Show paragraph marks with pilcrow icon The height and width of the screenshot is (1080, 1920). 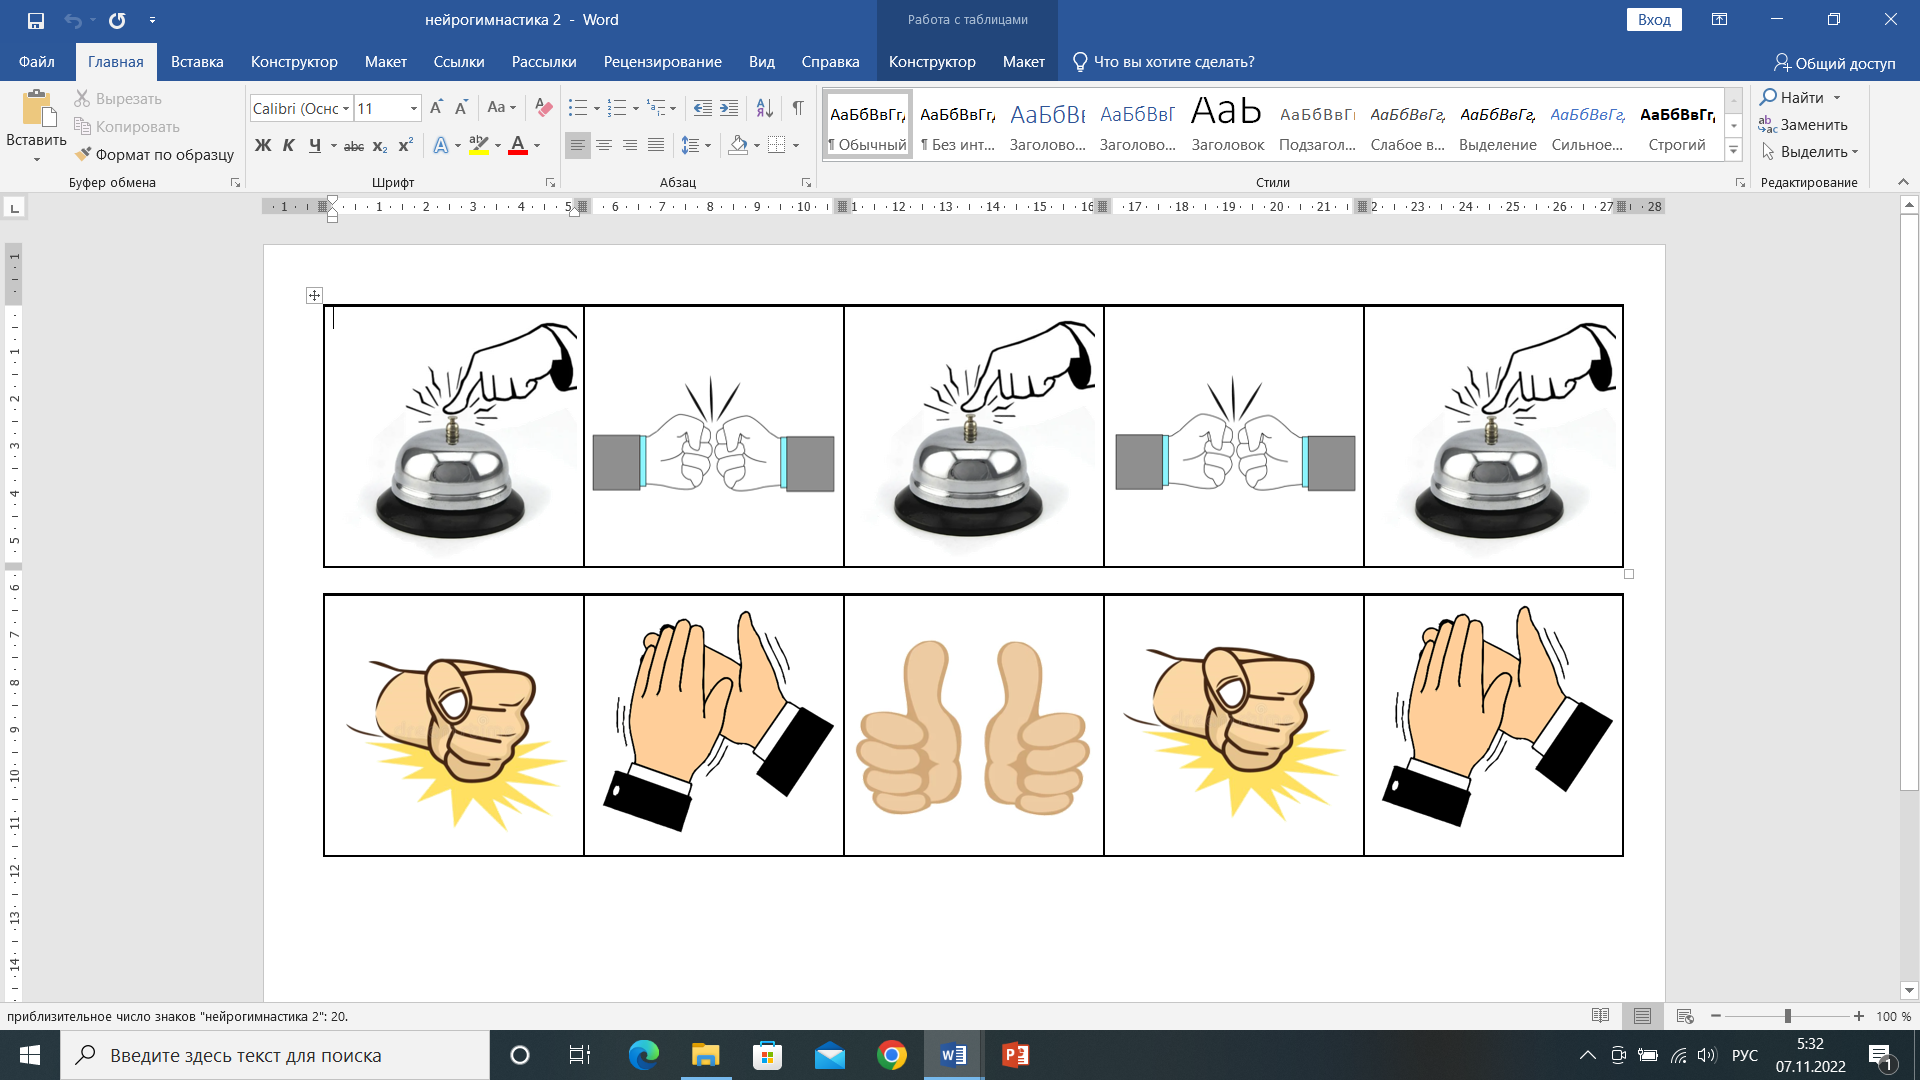point(798,108)
